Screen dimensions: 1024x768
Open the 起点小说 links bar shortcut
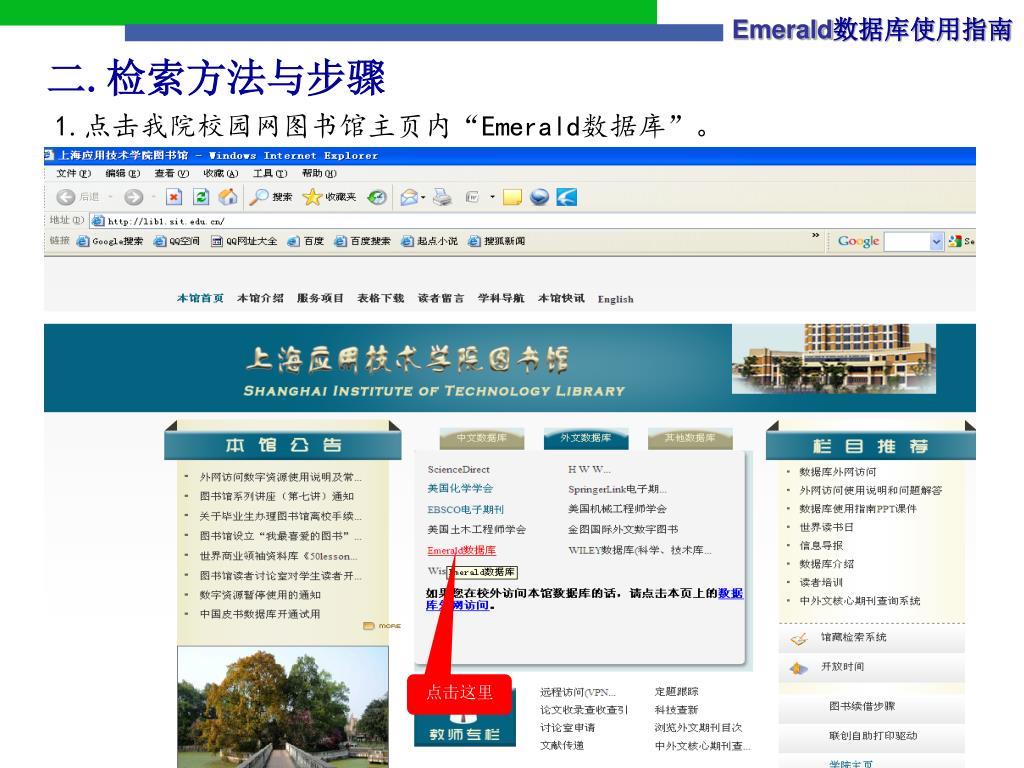point(429,241)
